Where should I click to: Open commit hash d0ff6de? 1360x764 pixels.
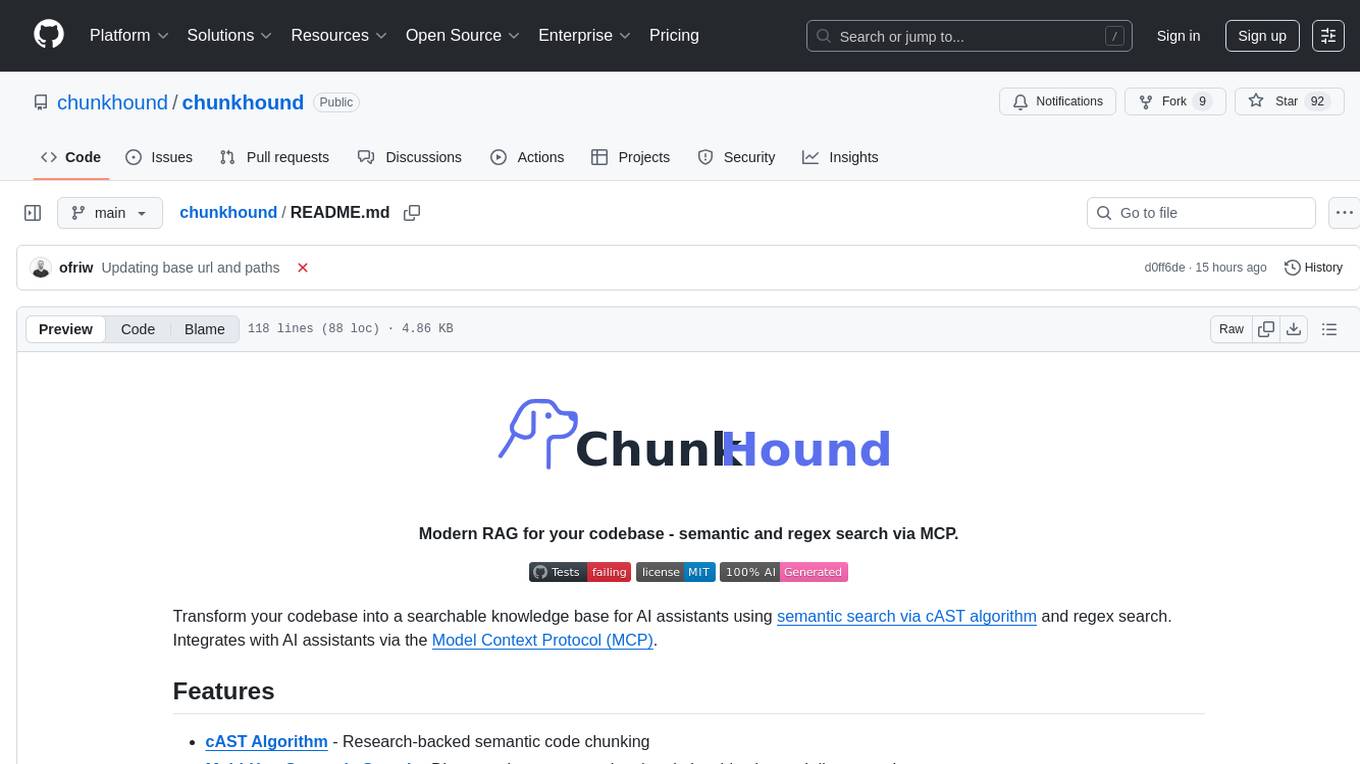1165,267
